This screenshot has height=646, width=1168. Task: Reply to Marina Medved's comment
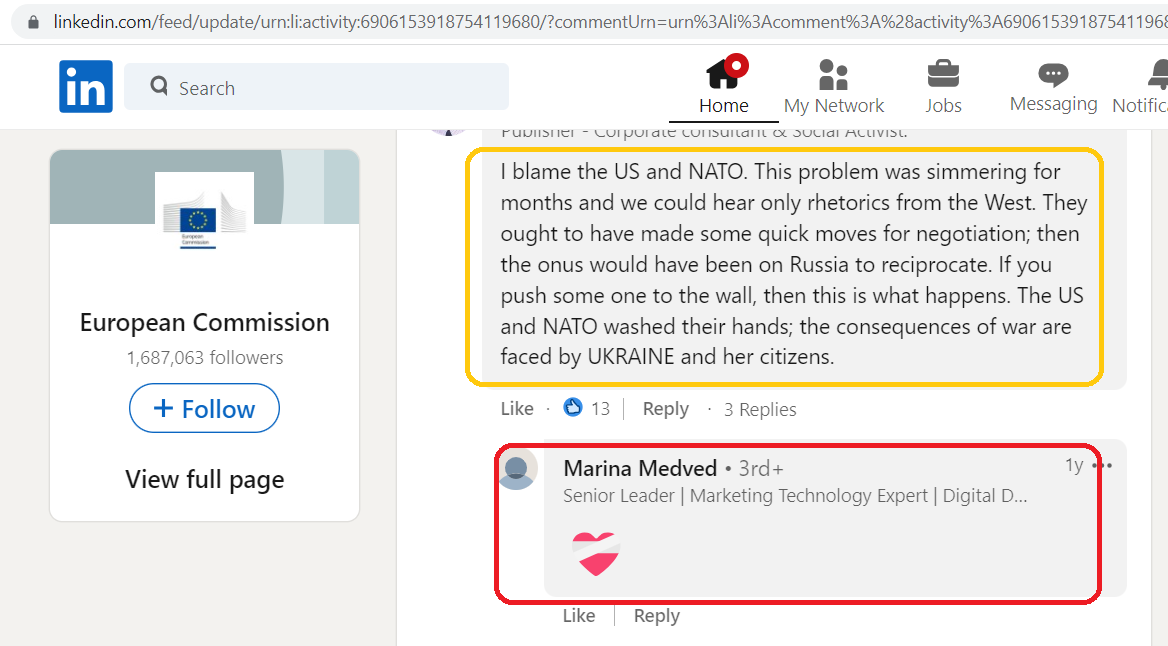[656, 615]
